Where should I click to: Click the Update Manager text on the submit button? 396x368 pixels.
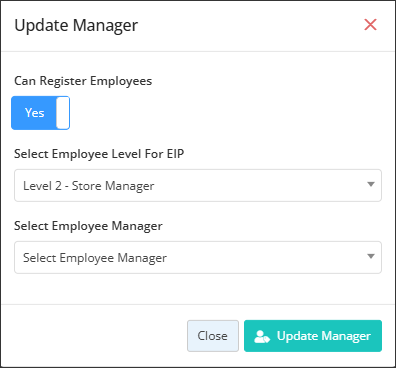[x=324, y=336]
